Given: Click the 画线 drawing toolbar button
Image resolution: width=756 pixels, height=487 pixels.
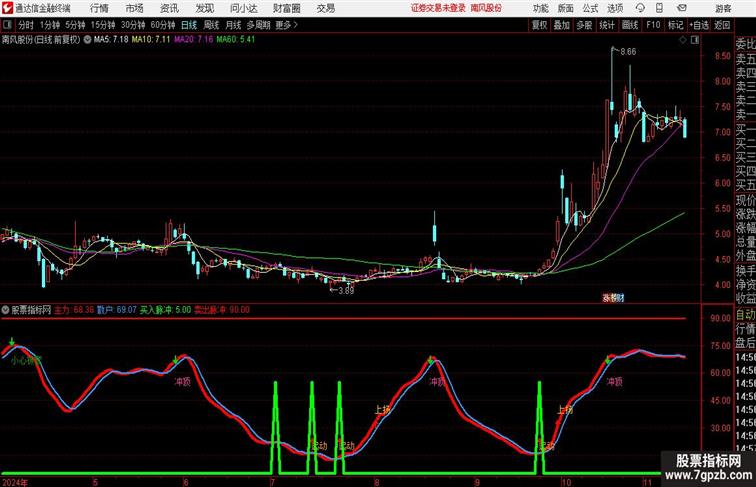Looking at the screenshot, I should point(630,25).
